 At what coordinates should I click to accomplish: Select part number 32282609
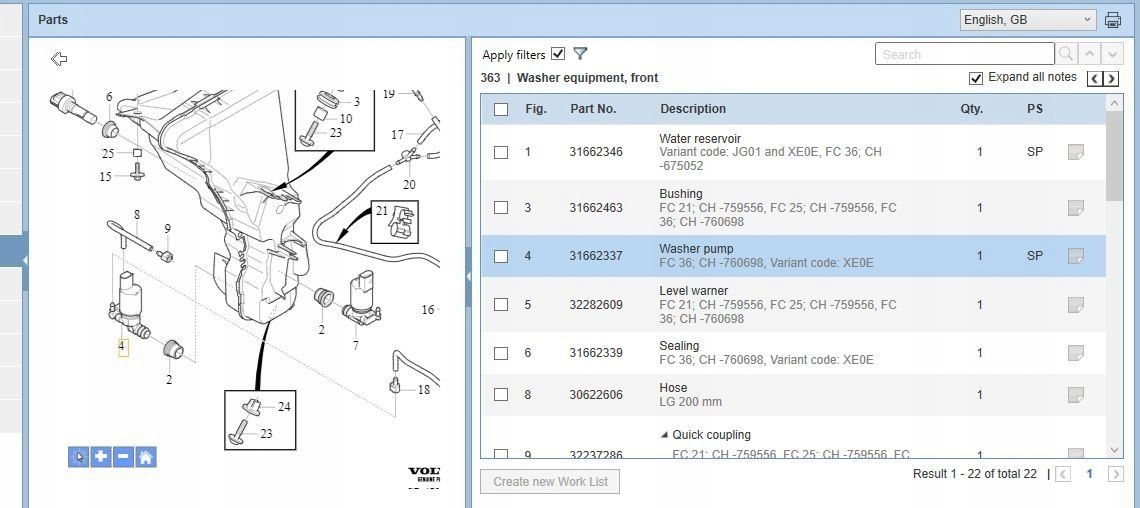click(x=595, y=305)
